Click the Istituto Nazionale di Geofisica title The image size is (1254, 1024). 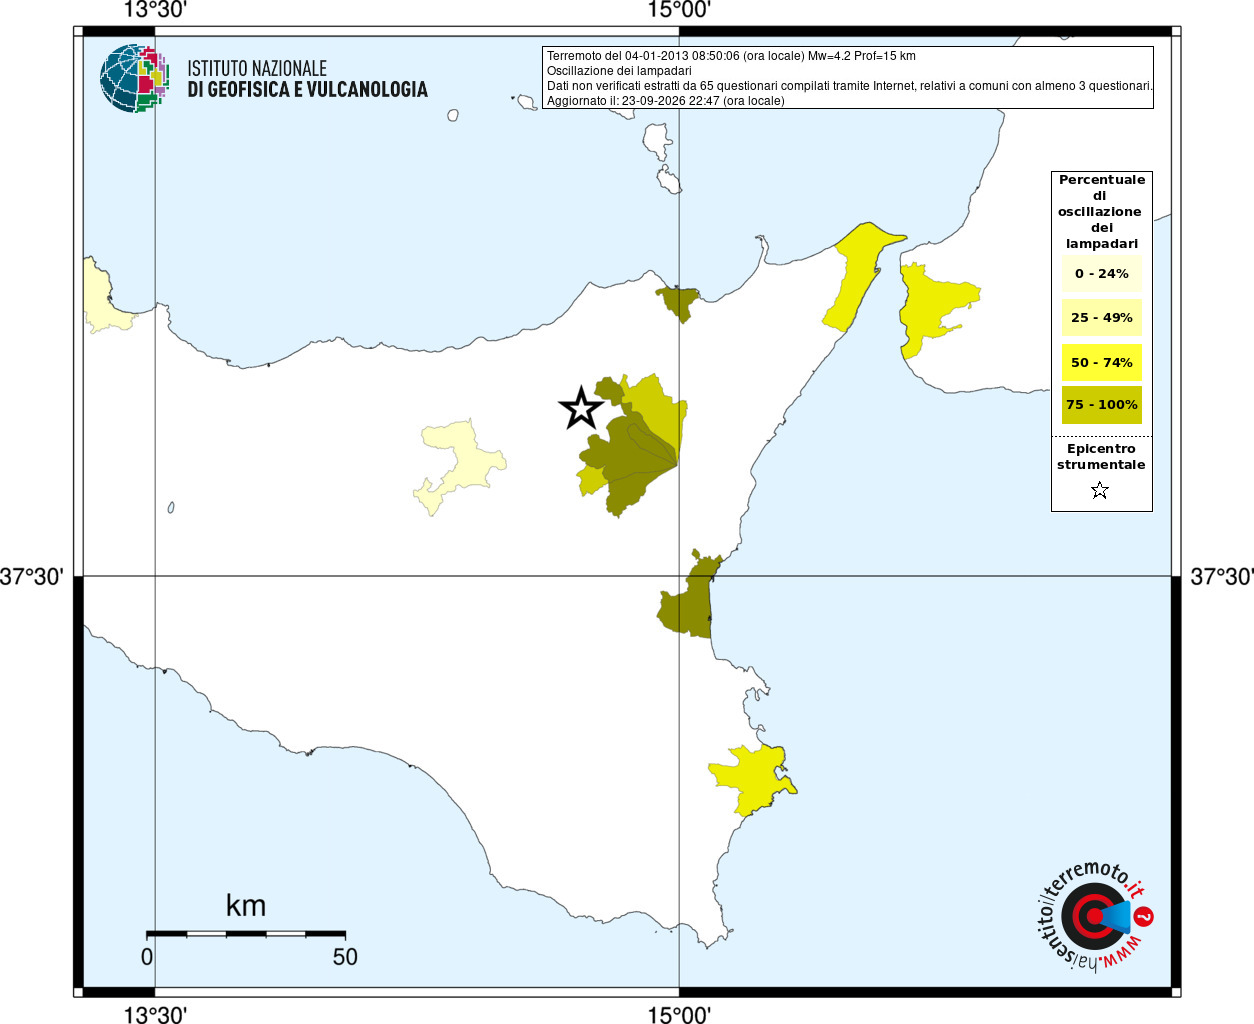(x=307, y=79)
